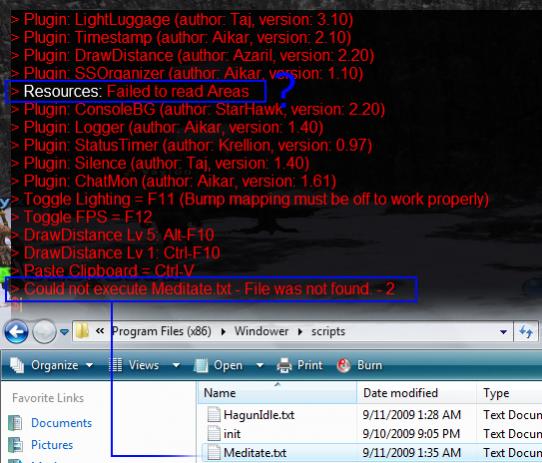This screenshot has height=463, width=542.
Task: Sort files by Name column header
Action: (278, 393)
